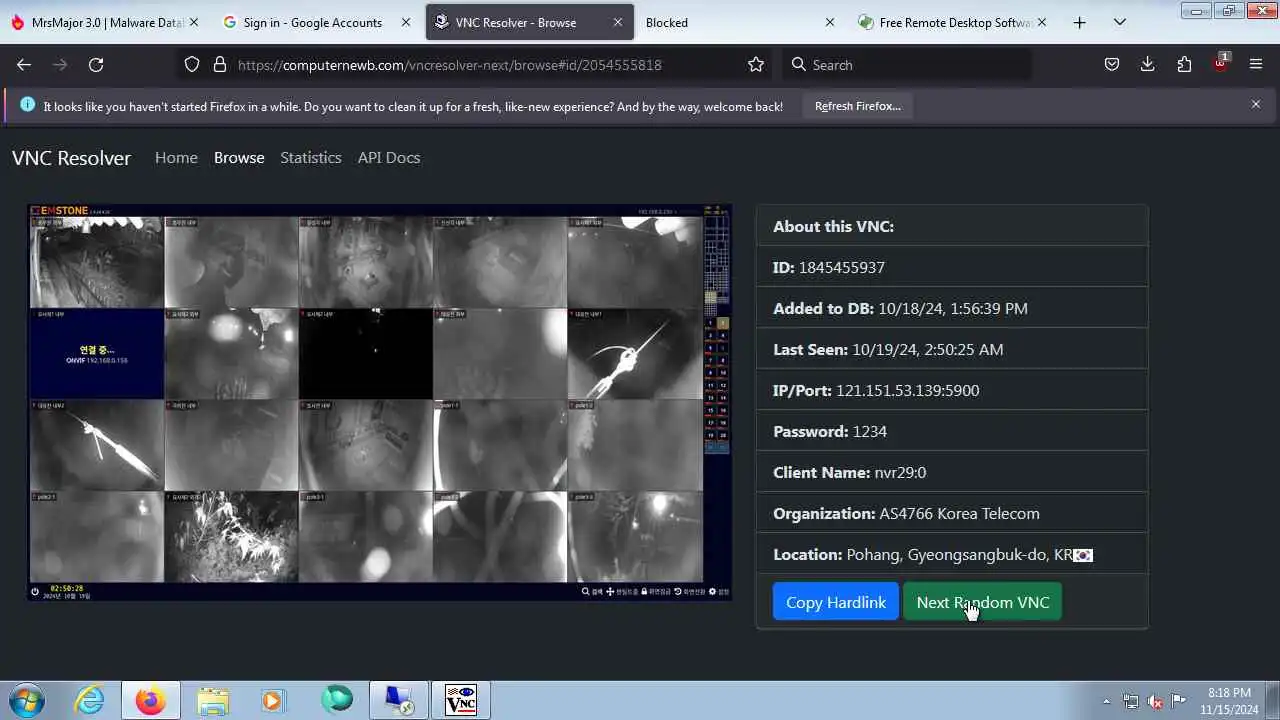Bookmark this page with the star icon
The width and height of the screenshot is (1280, 720).
point(756,64)
